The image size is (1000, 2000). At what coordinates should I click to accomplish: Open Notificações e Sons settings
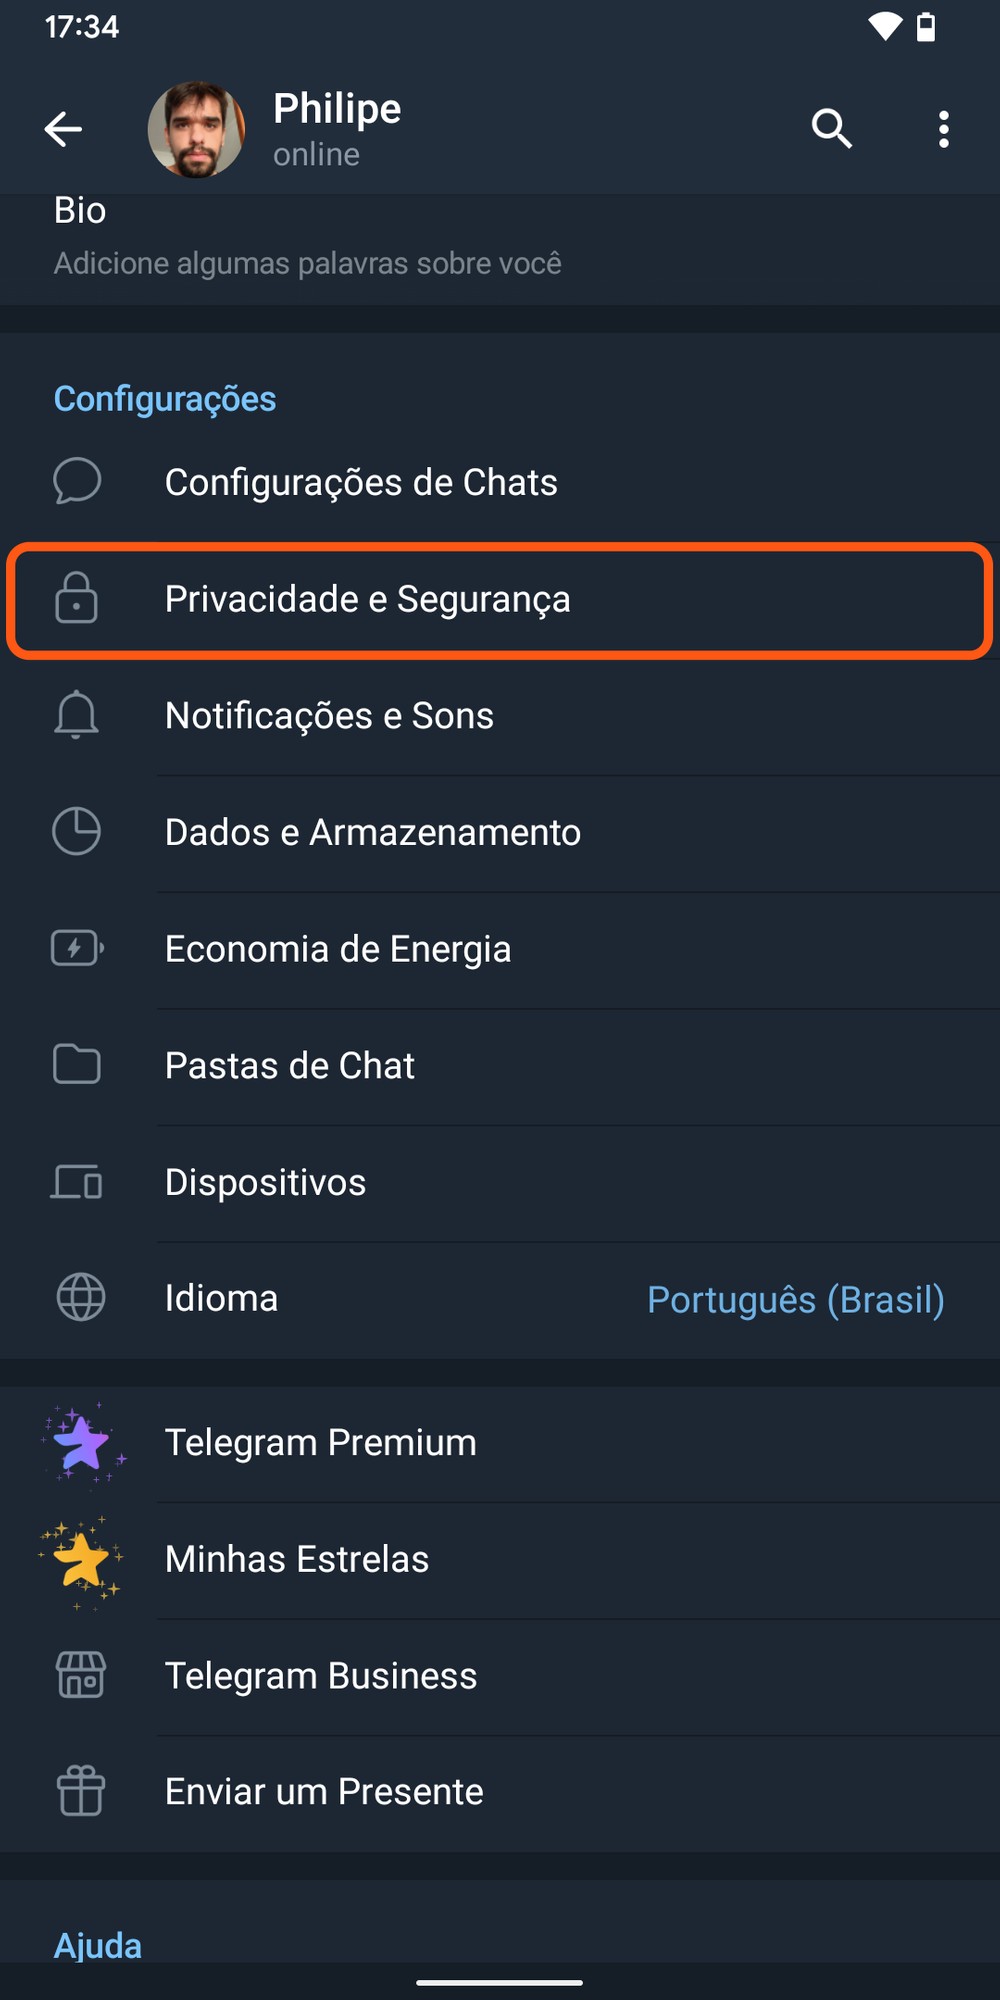(x=329, y=716)
